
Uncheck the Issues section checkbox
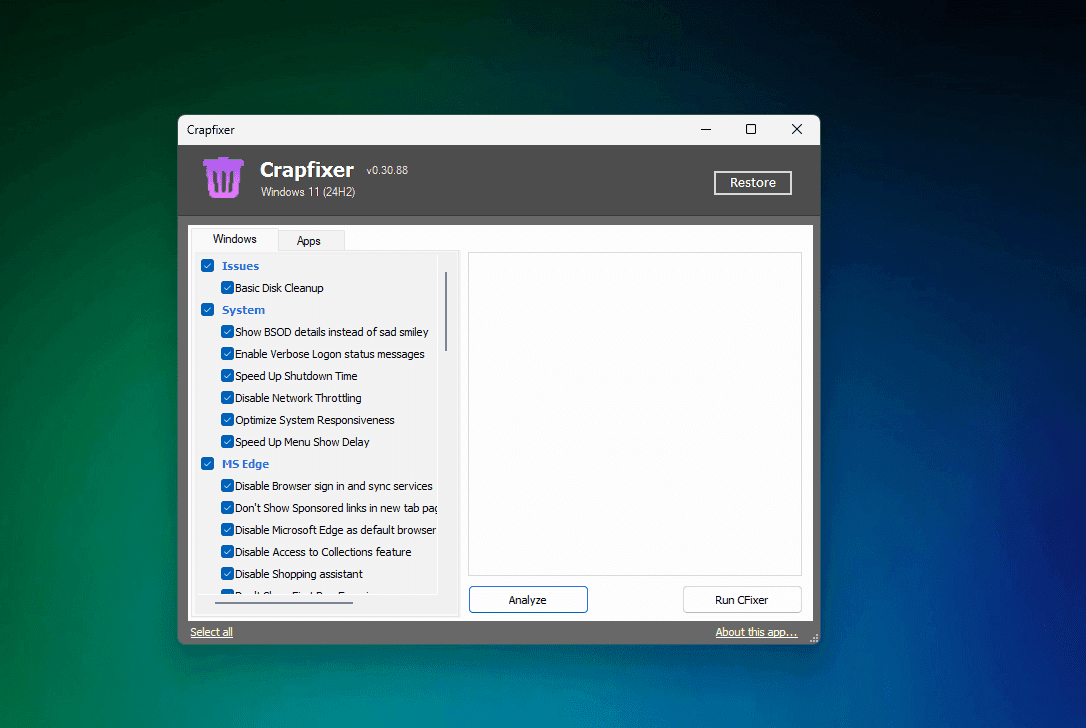tap(207, 265)
